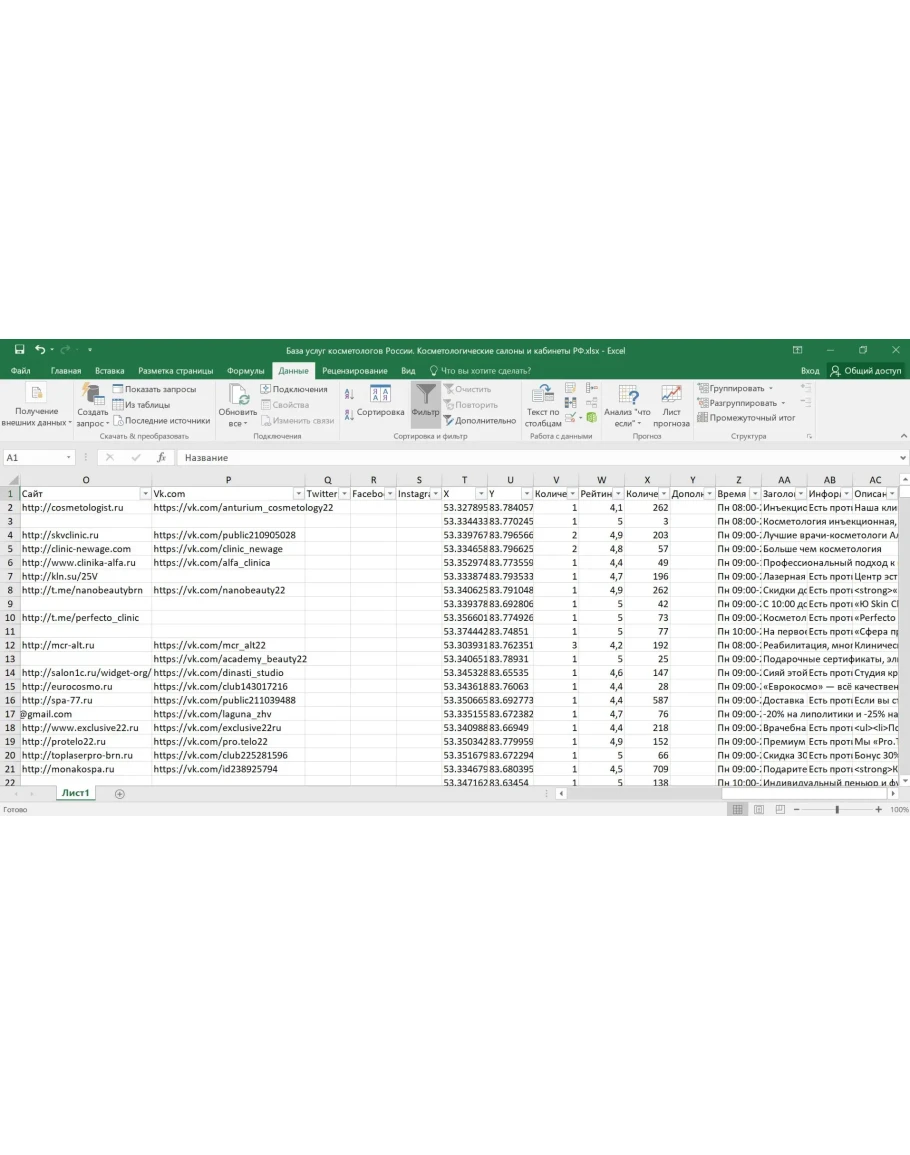
Task: Click Из таблицы button
Action: point(141,404)
